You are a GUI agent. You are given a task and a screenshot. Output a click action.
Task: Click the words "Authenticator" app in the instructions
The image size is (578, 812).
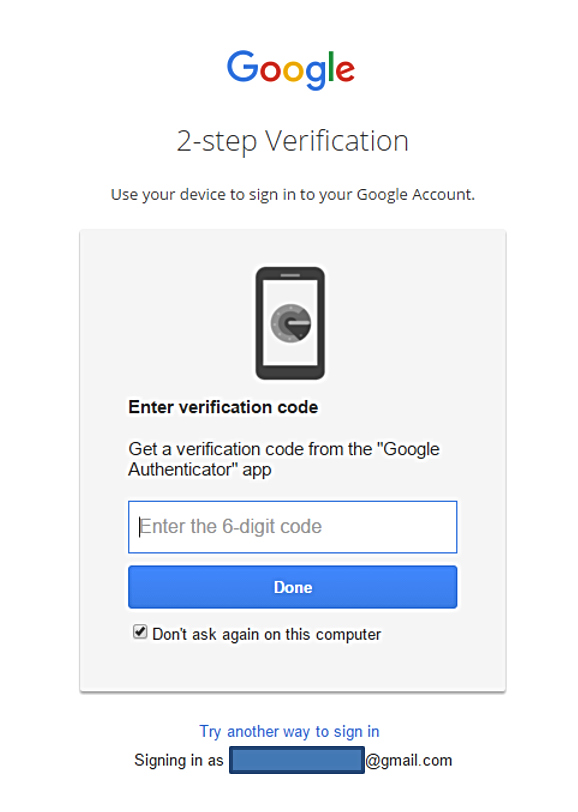pos(200,470)
